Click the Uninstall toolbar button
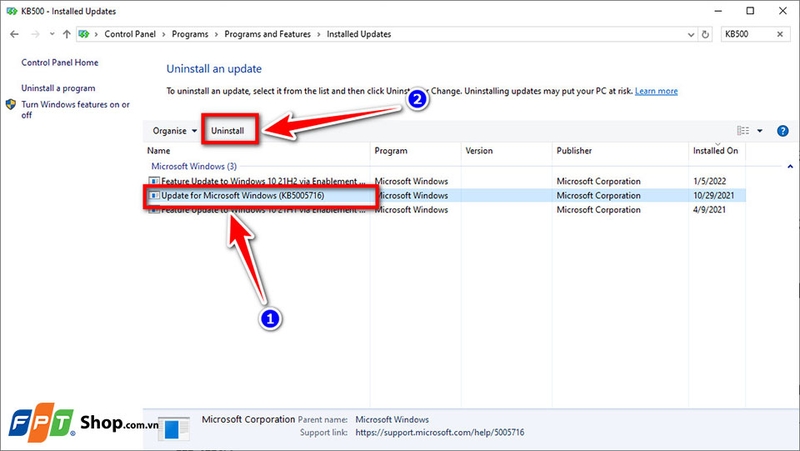 pyautogui.click(x=228, y=131)
